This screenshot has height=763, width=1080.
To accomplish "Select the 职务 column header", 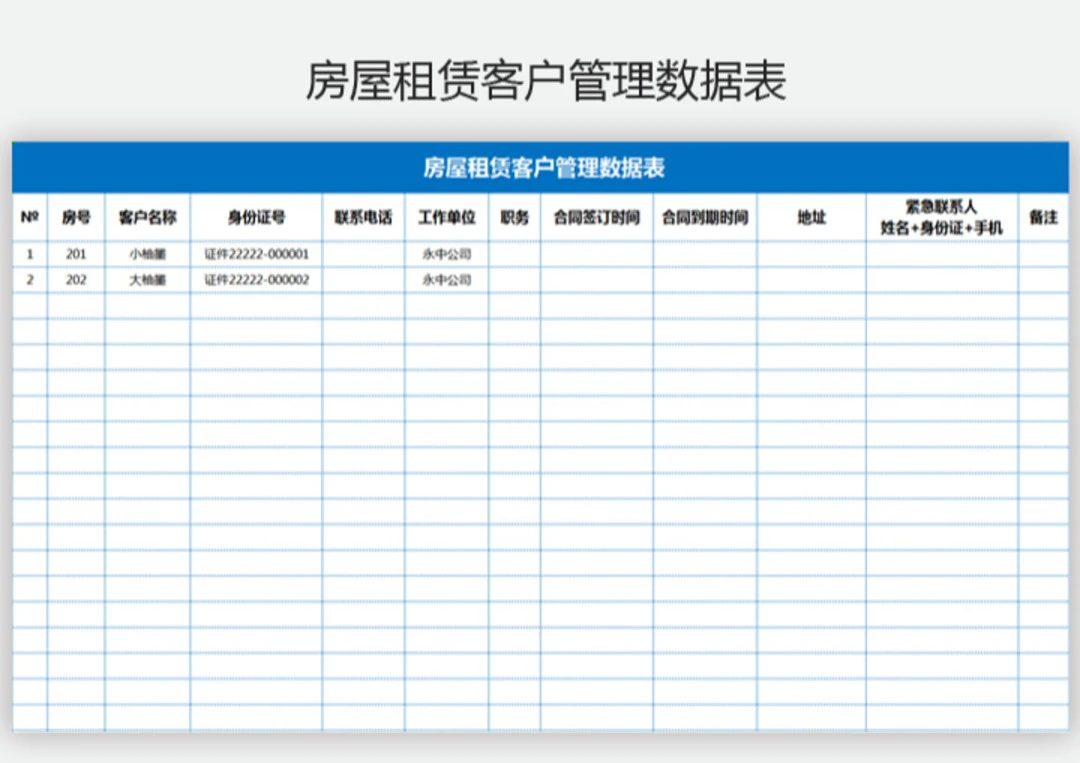I will [514, 217].
